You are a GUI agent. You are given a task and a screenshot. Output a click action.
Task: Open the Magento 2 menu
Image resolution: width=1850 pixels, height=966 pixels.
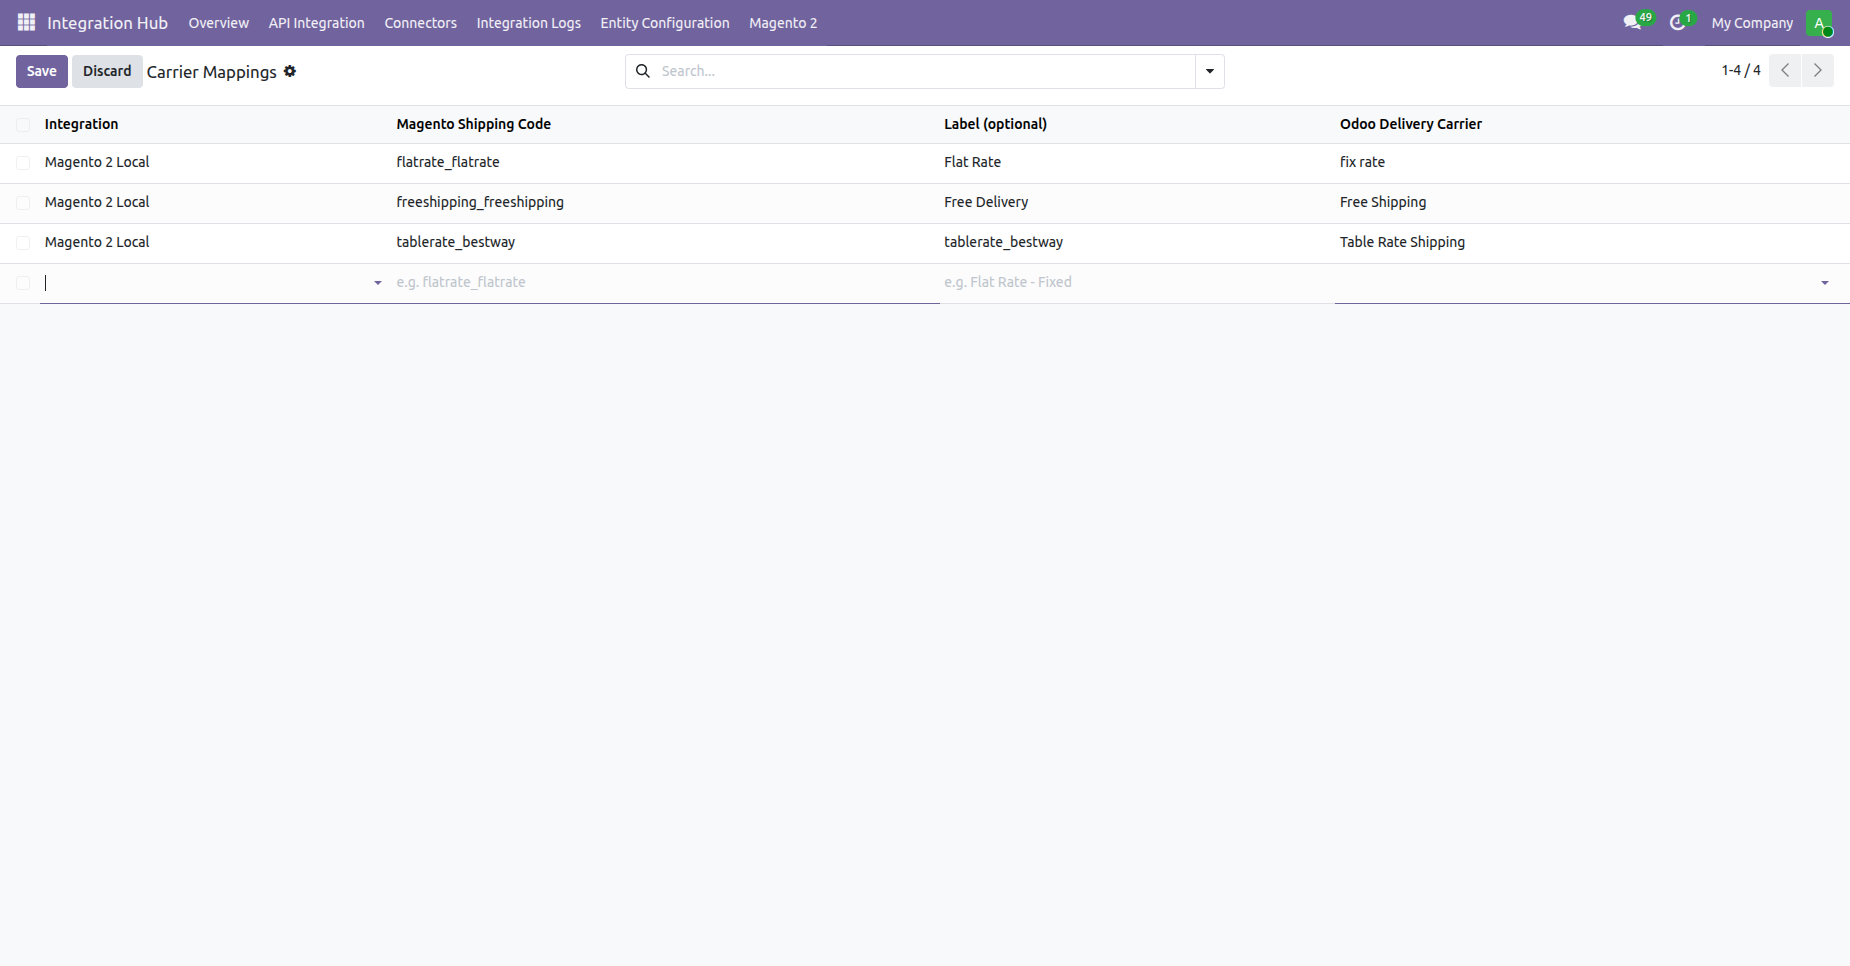click(783, 23)
